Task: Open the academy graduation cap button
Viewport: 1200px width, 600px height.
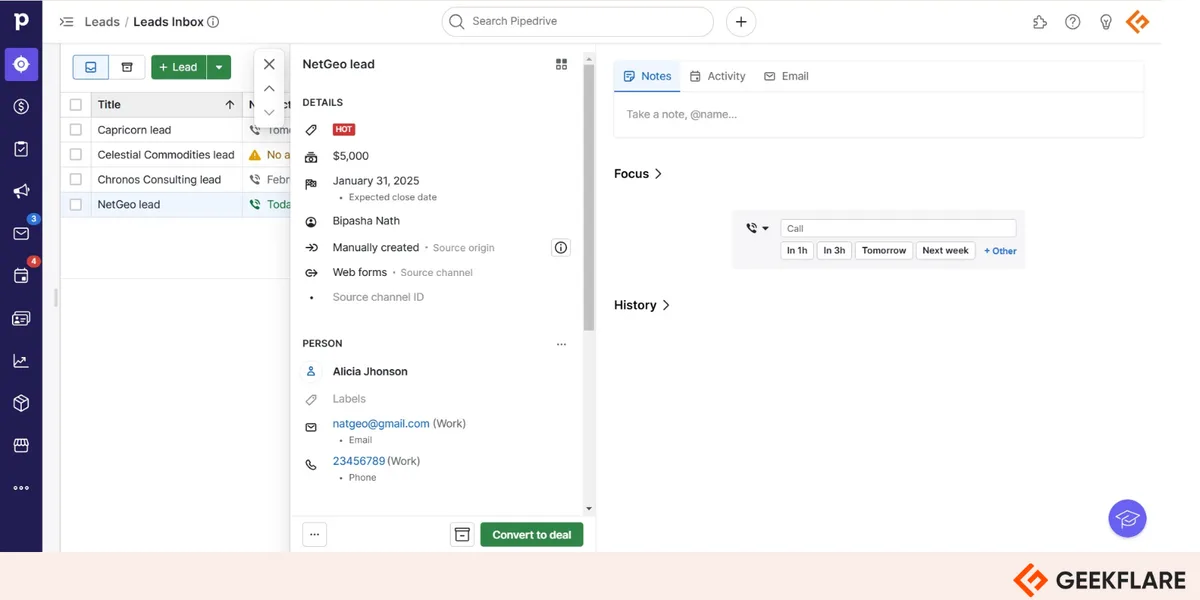Action: 1127,519
